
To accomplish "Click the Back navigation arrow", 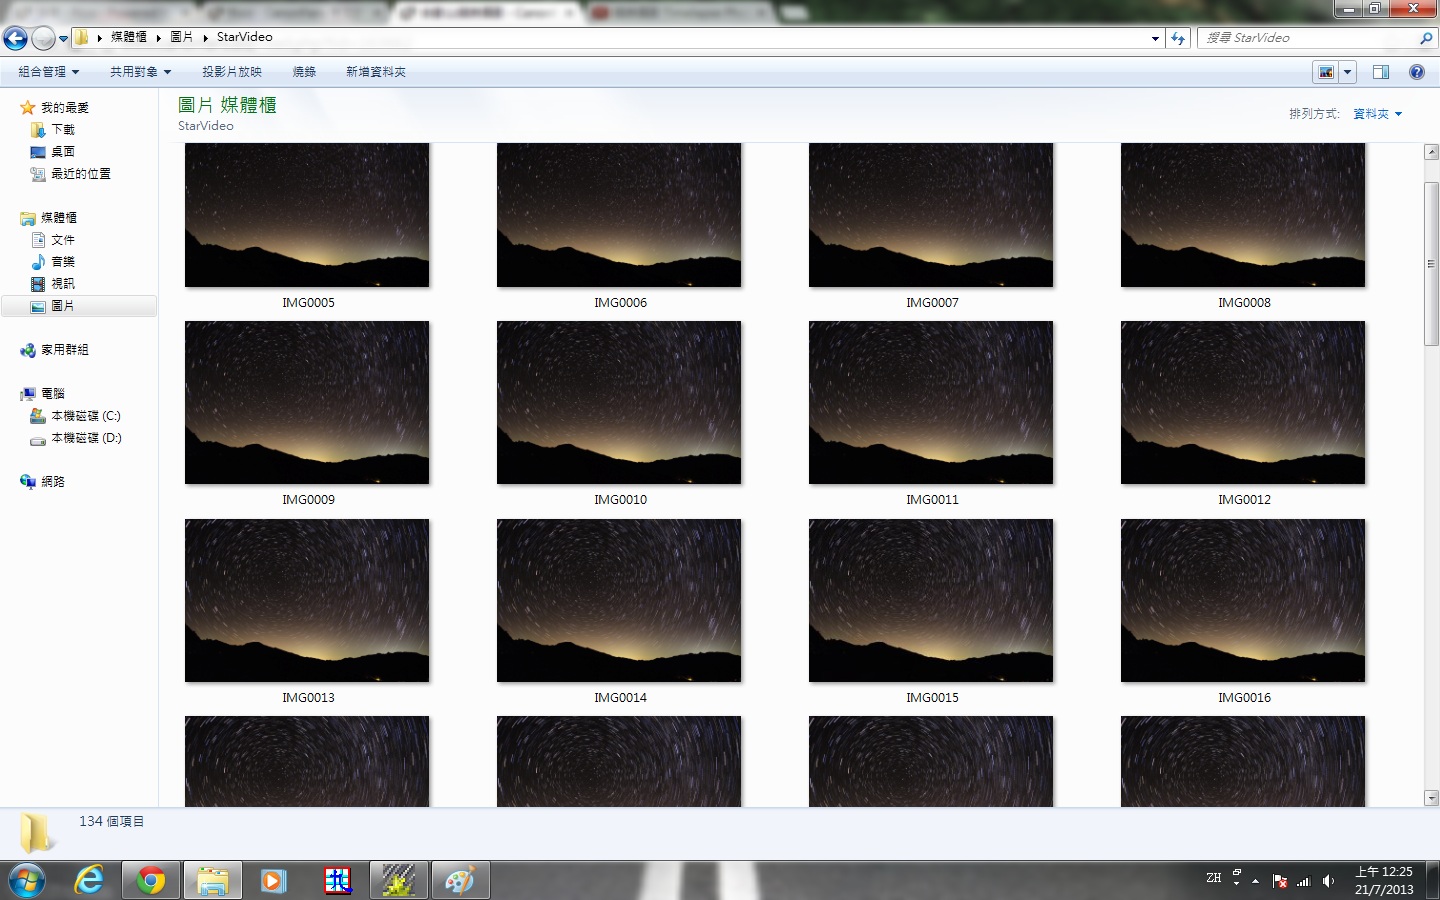I will point(15,38).
